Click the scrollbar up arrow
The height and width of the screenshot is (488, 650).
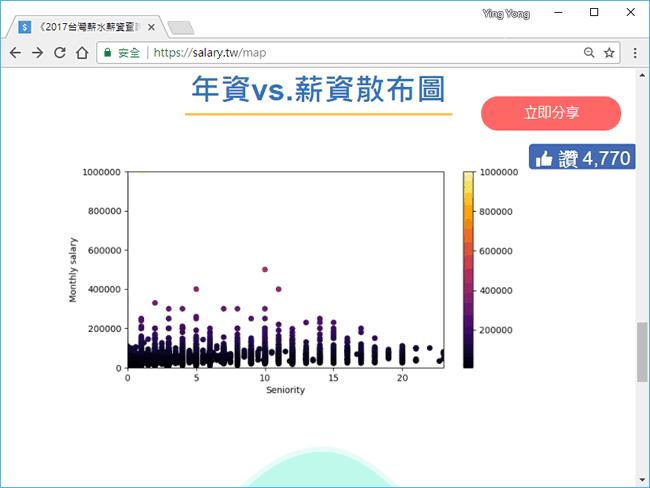642,75
